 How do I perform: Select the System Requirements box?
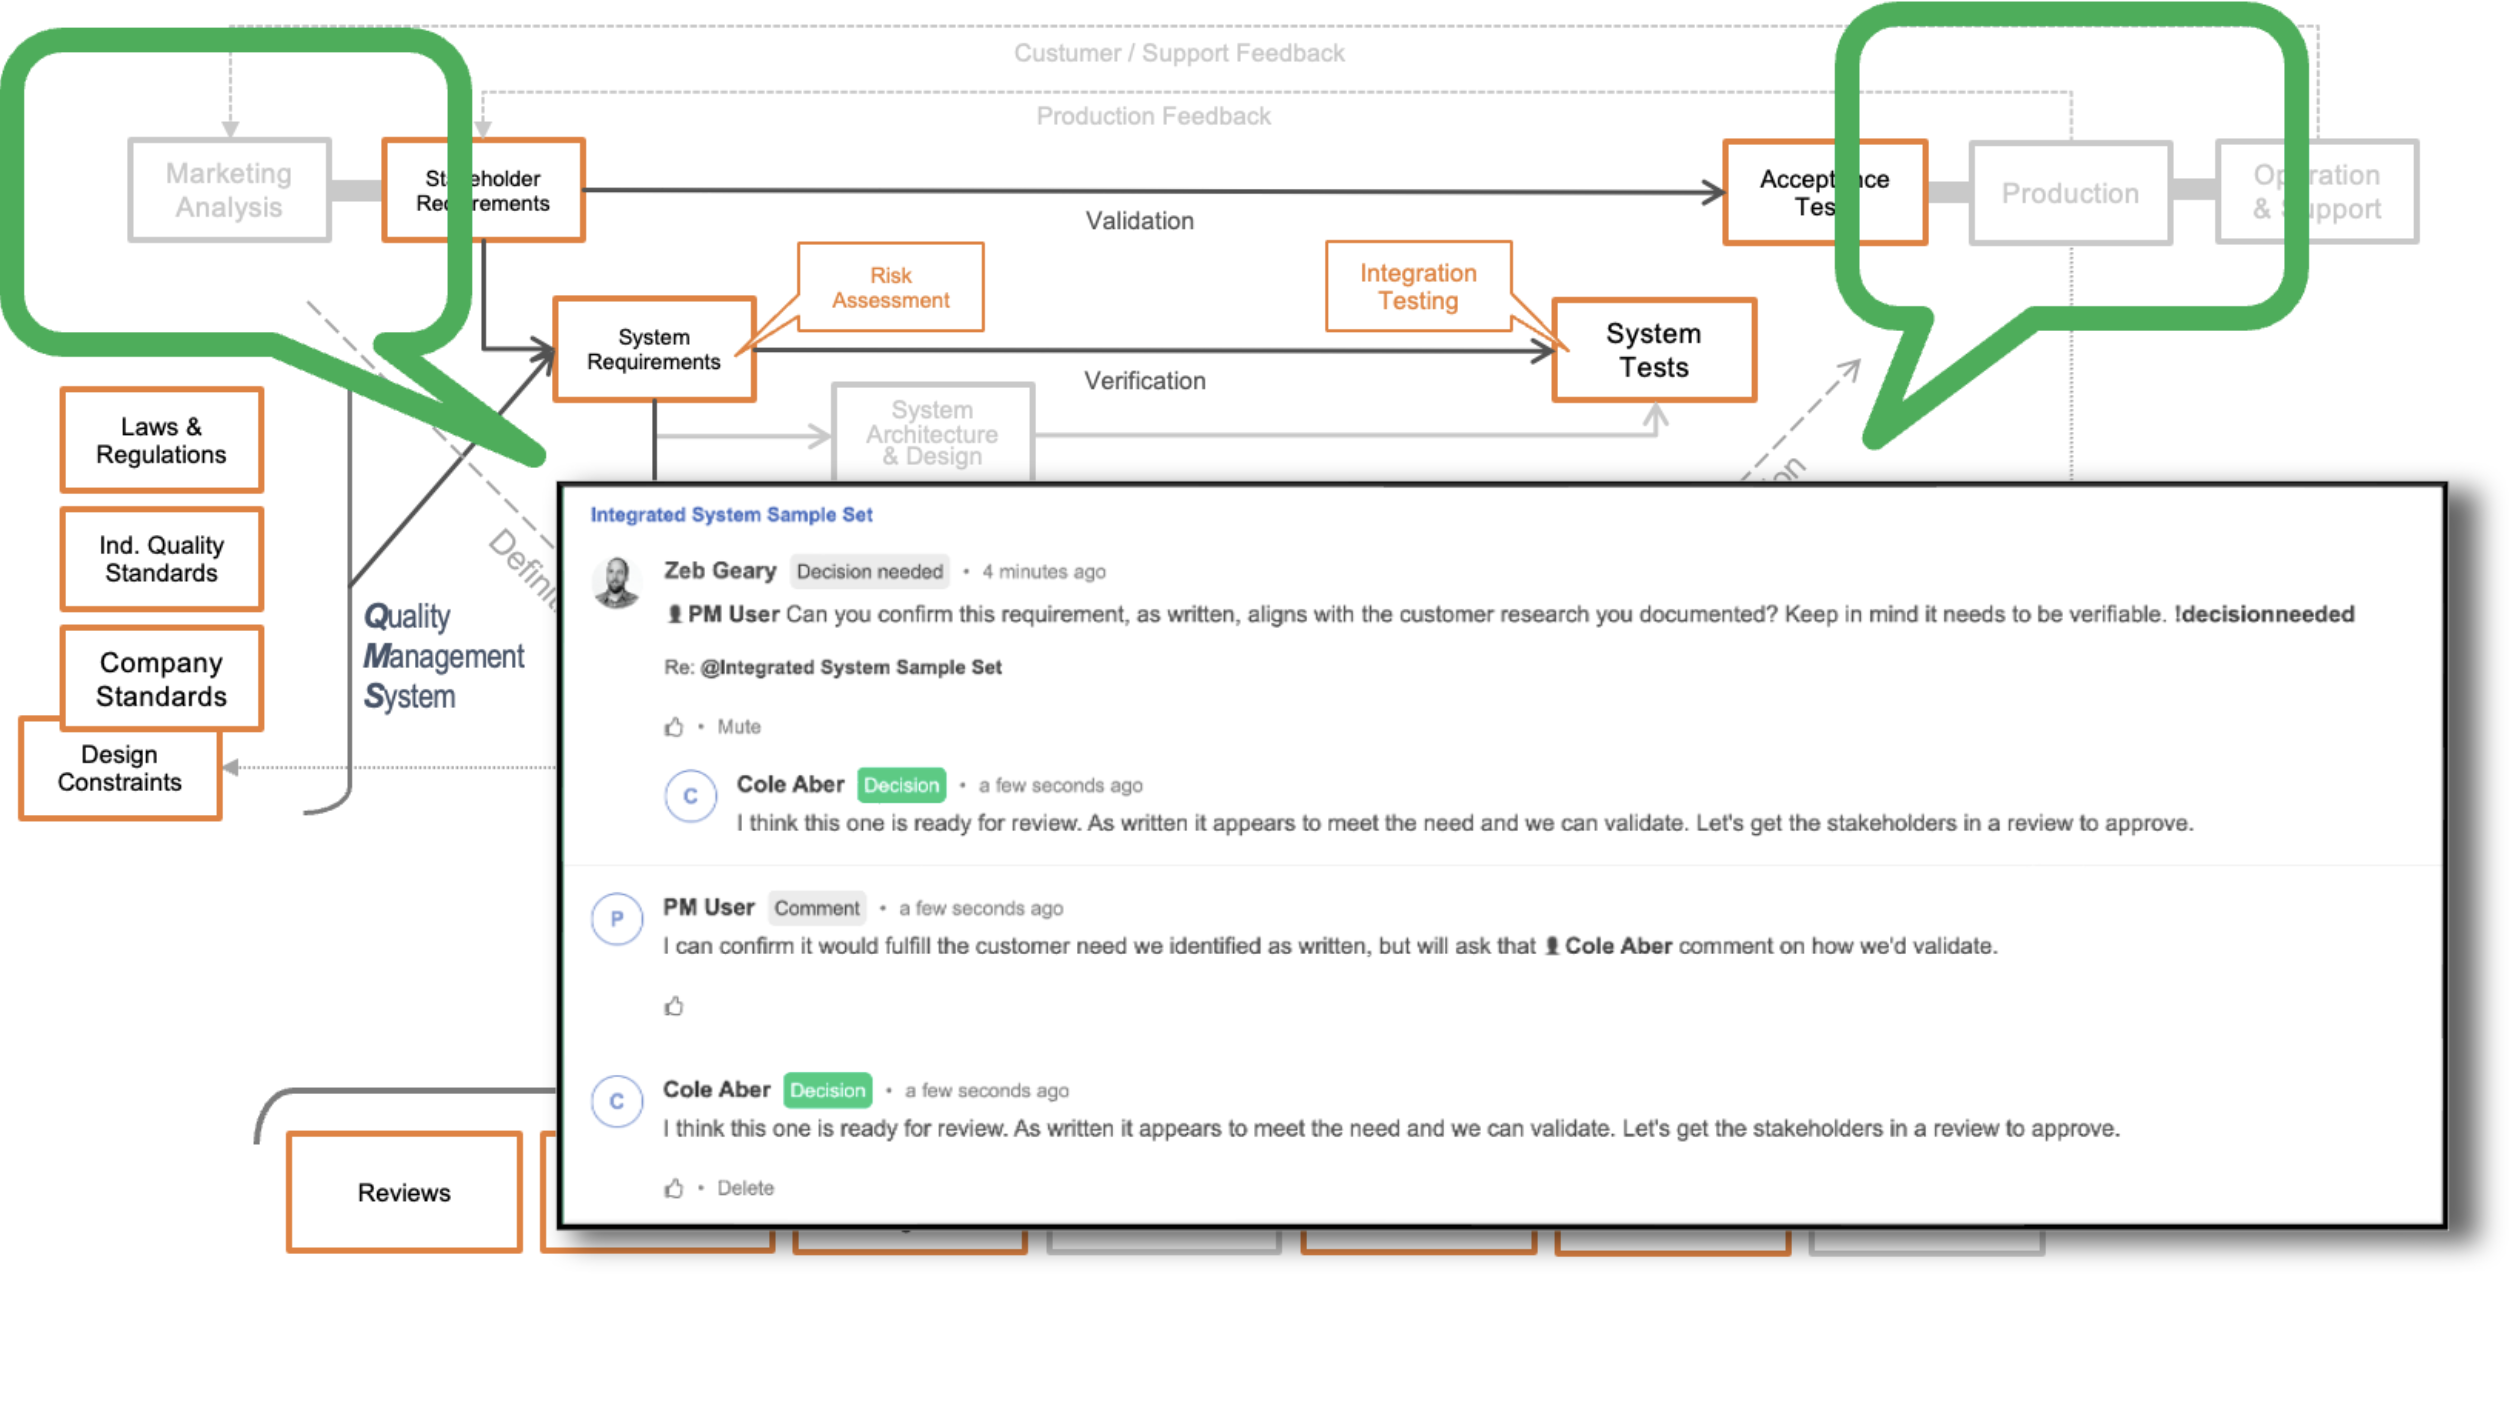654,349
